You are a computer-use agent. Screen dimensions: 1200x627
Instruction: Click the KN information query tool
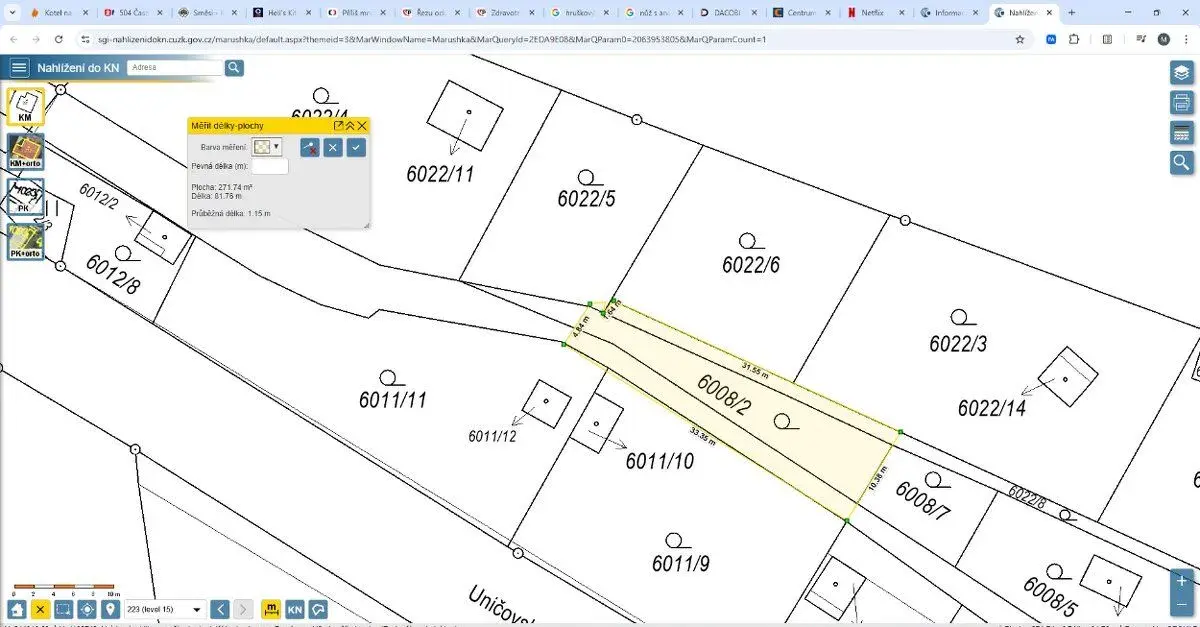point(295,609)
